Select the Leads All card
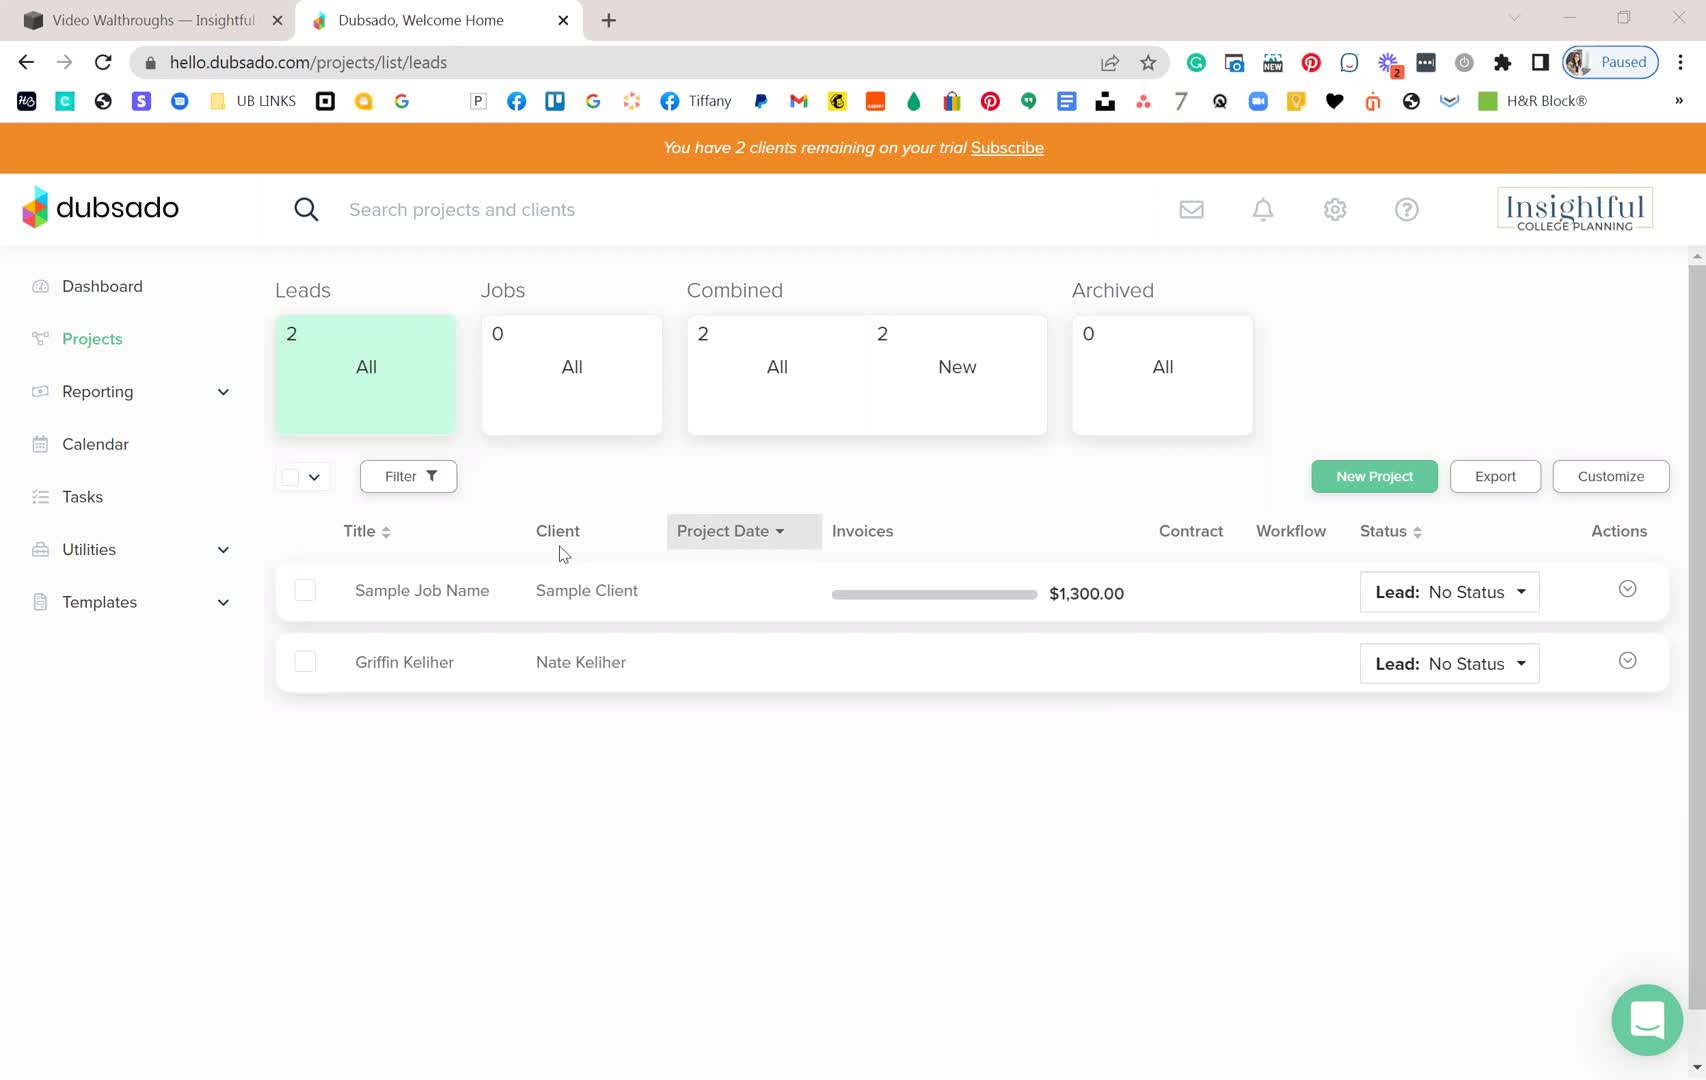The width and height of the screenshot is (1706, 1080). [366, 375]
